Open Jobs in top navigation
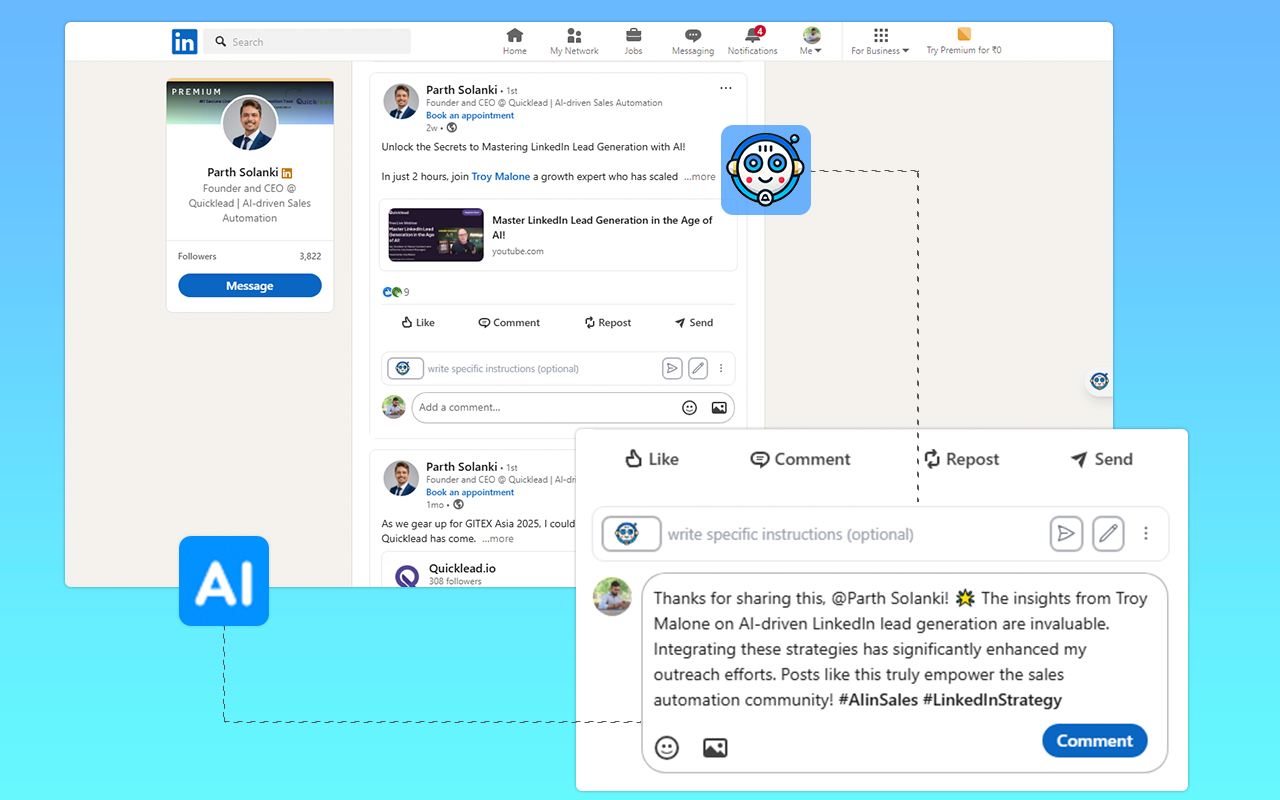 click(633, 42)
